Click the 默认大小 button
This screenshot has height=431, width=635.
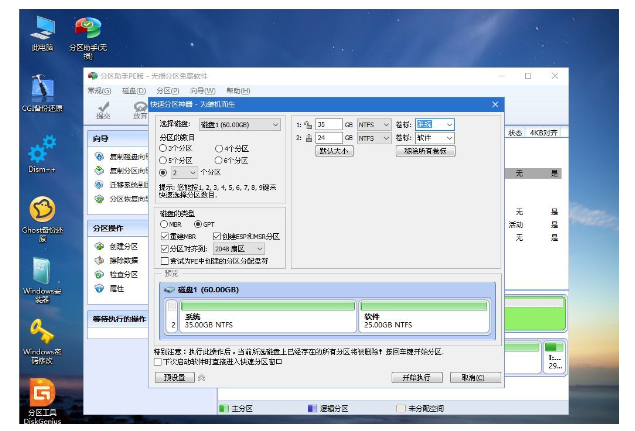click(334, 151)
